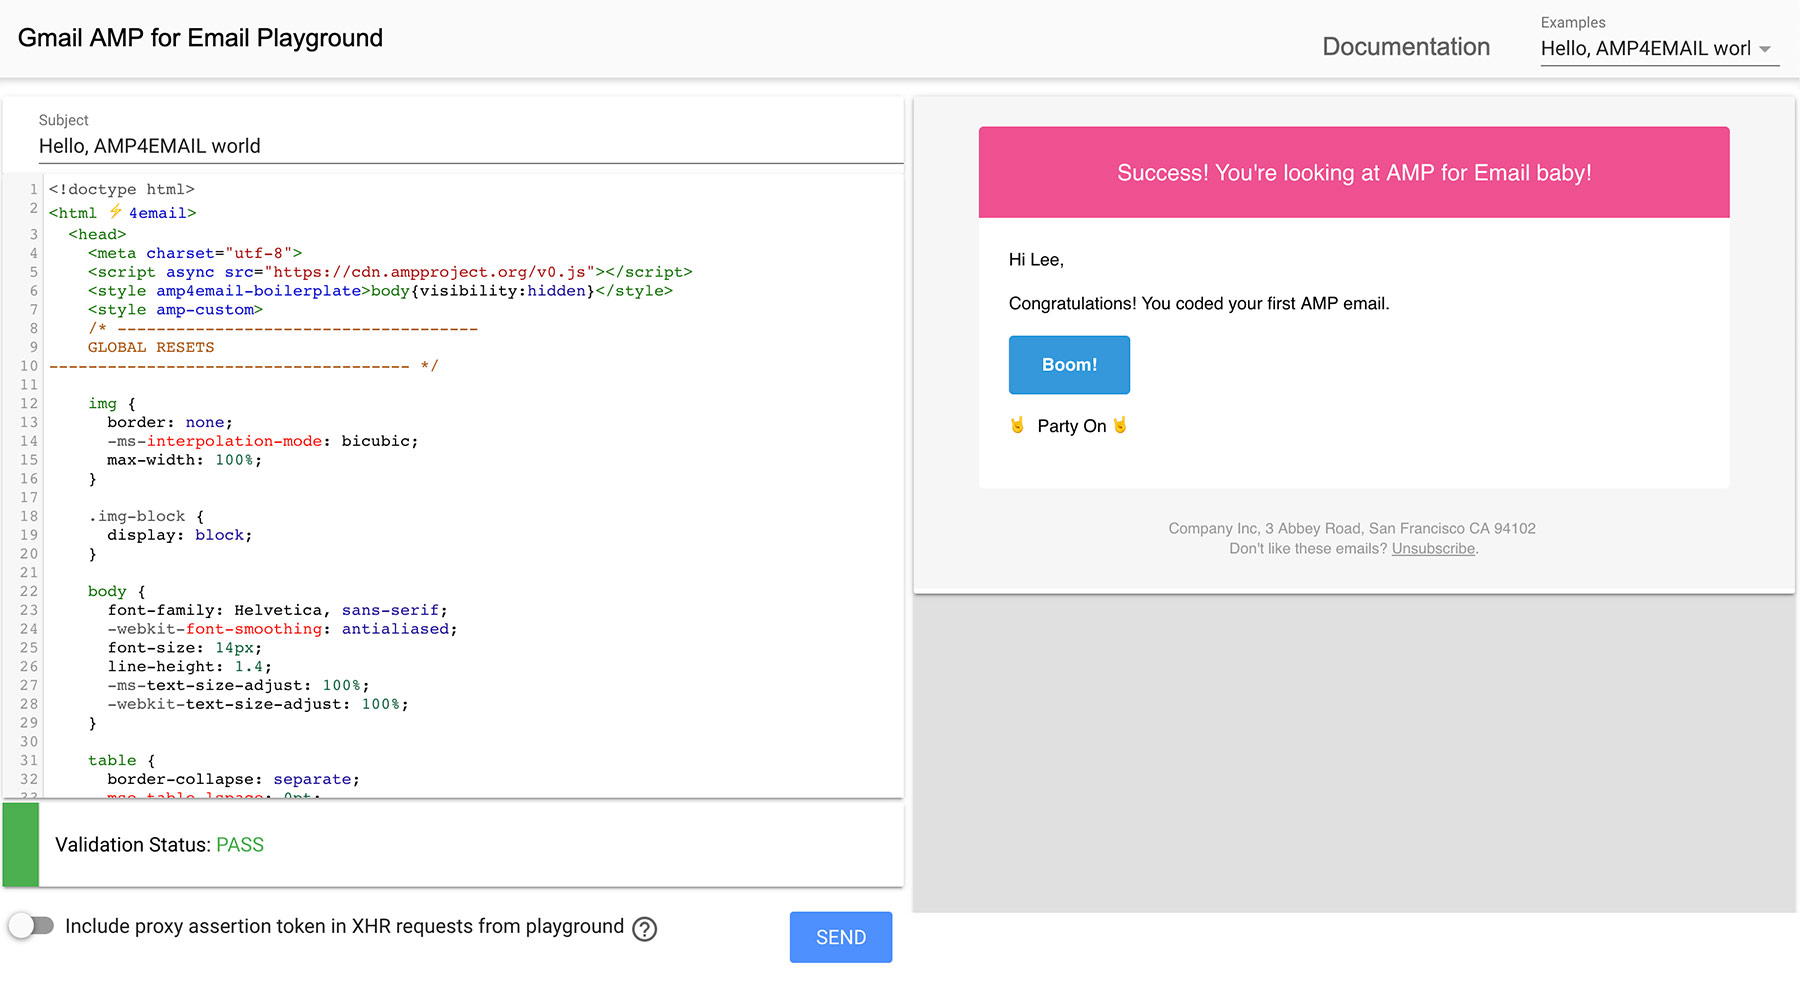Click the pink Success banner in preview

point(1354,172)
